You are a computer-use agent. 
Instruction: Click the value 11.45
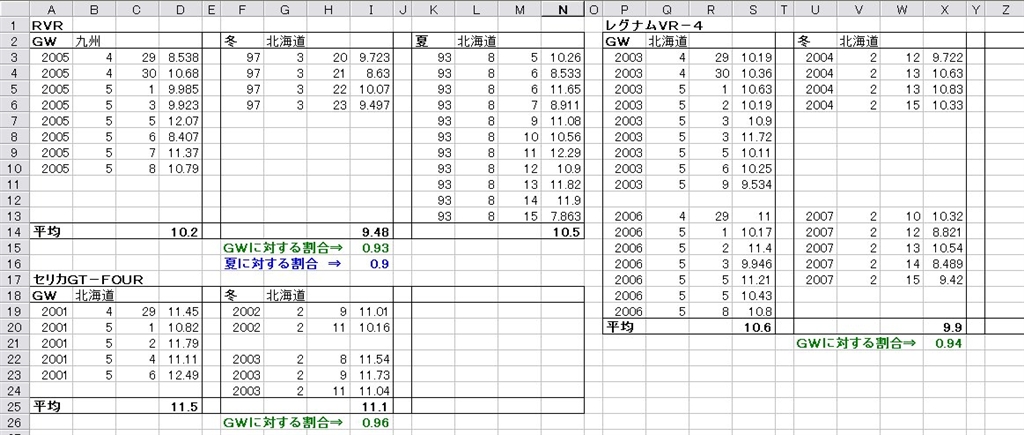[x=185, y=311]
